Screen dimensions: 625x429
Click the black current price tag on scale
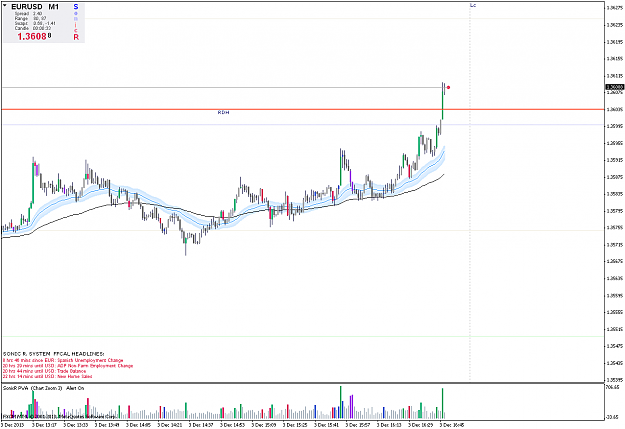click(614, 87)
